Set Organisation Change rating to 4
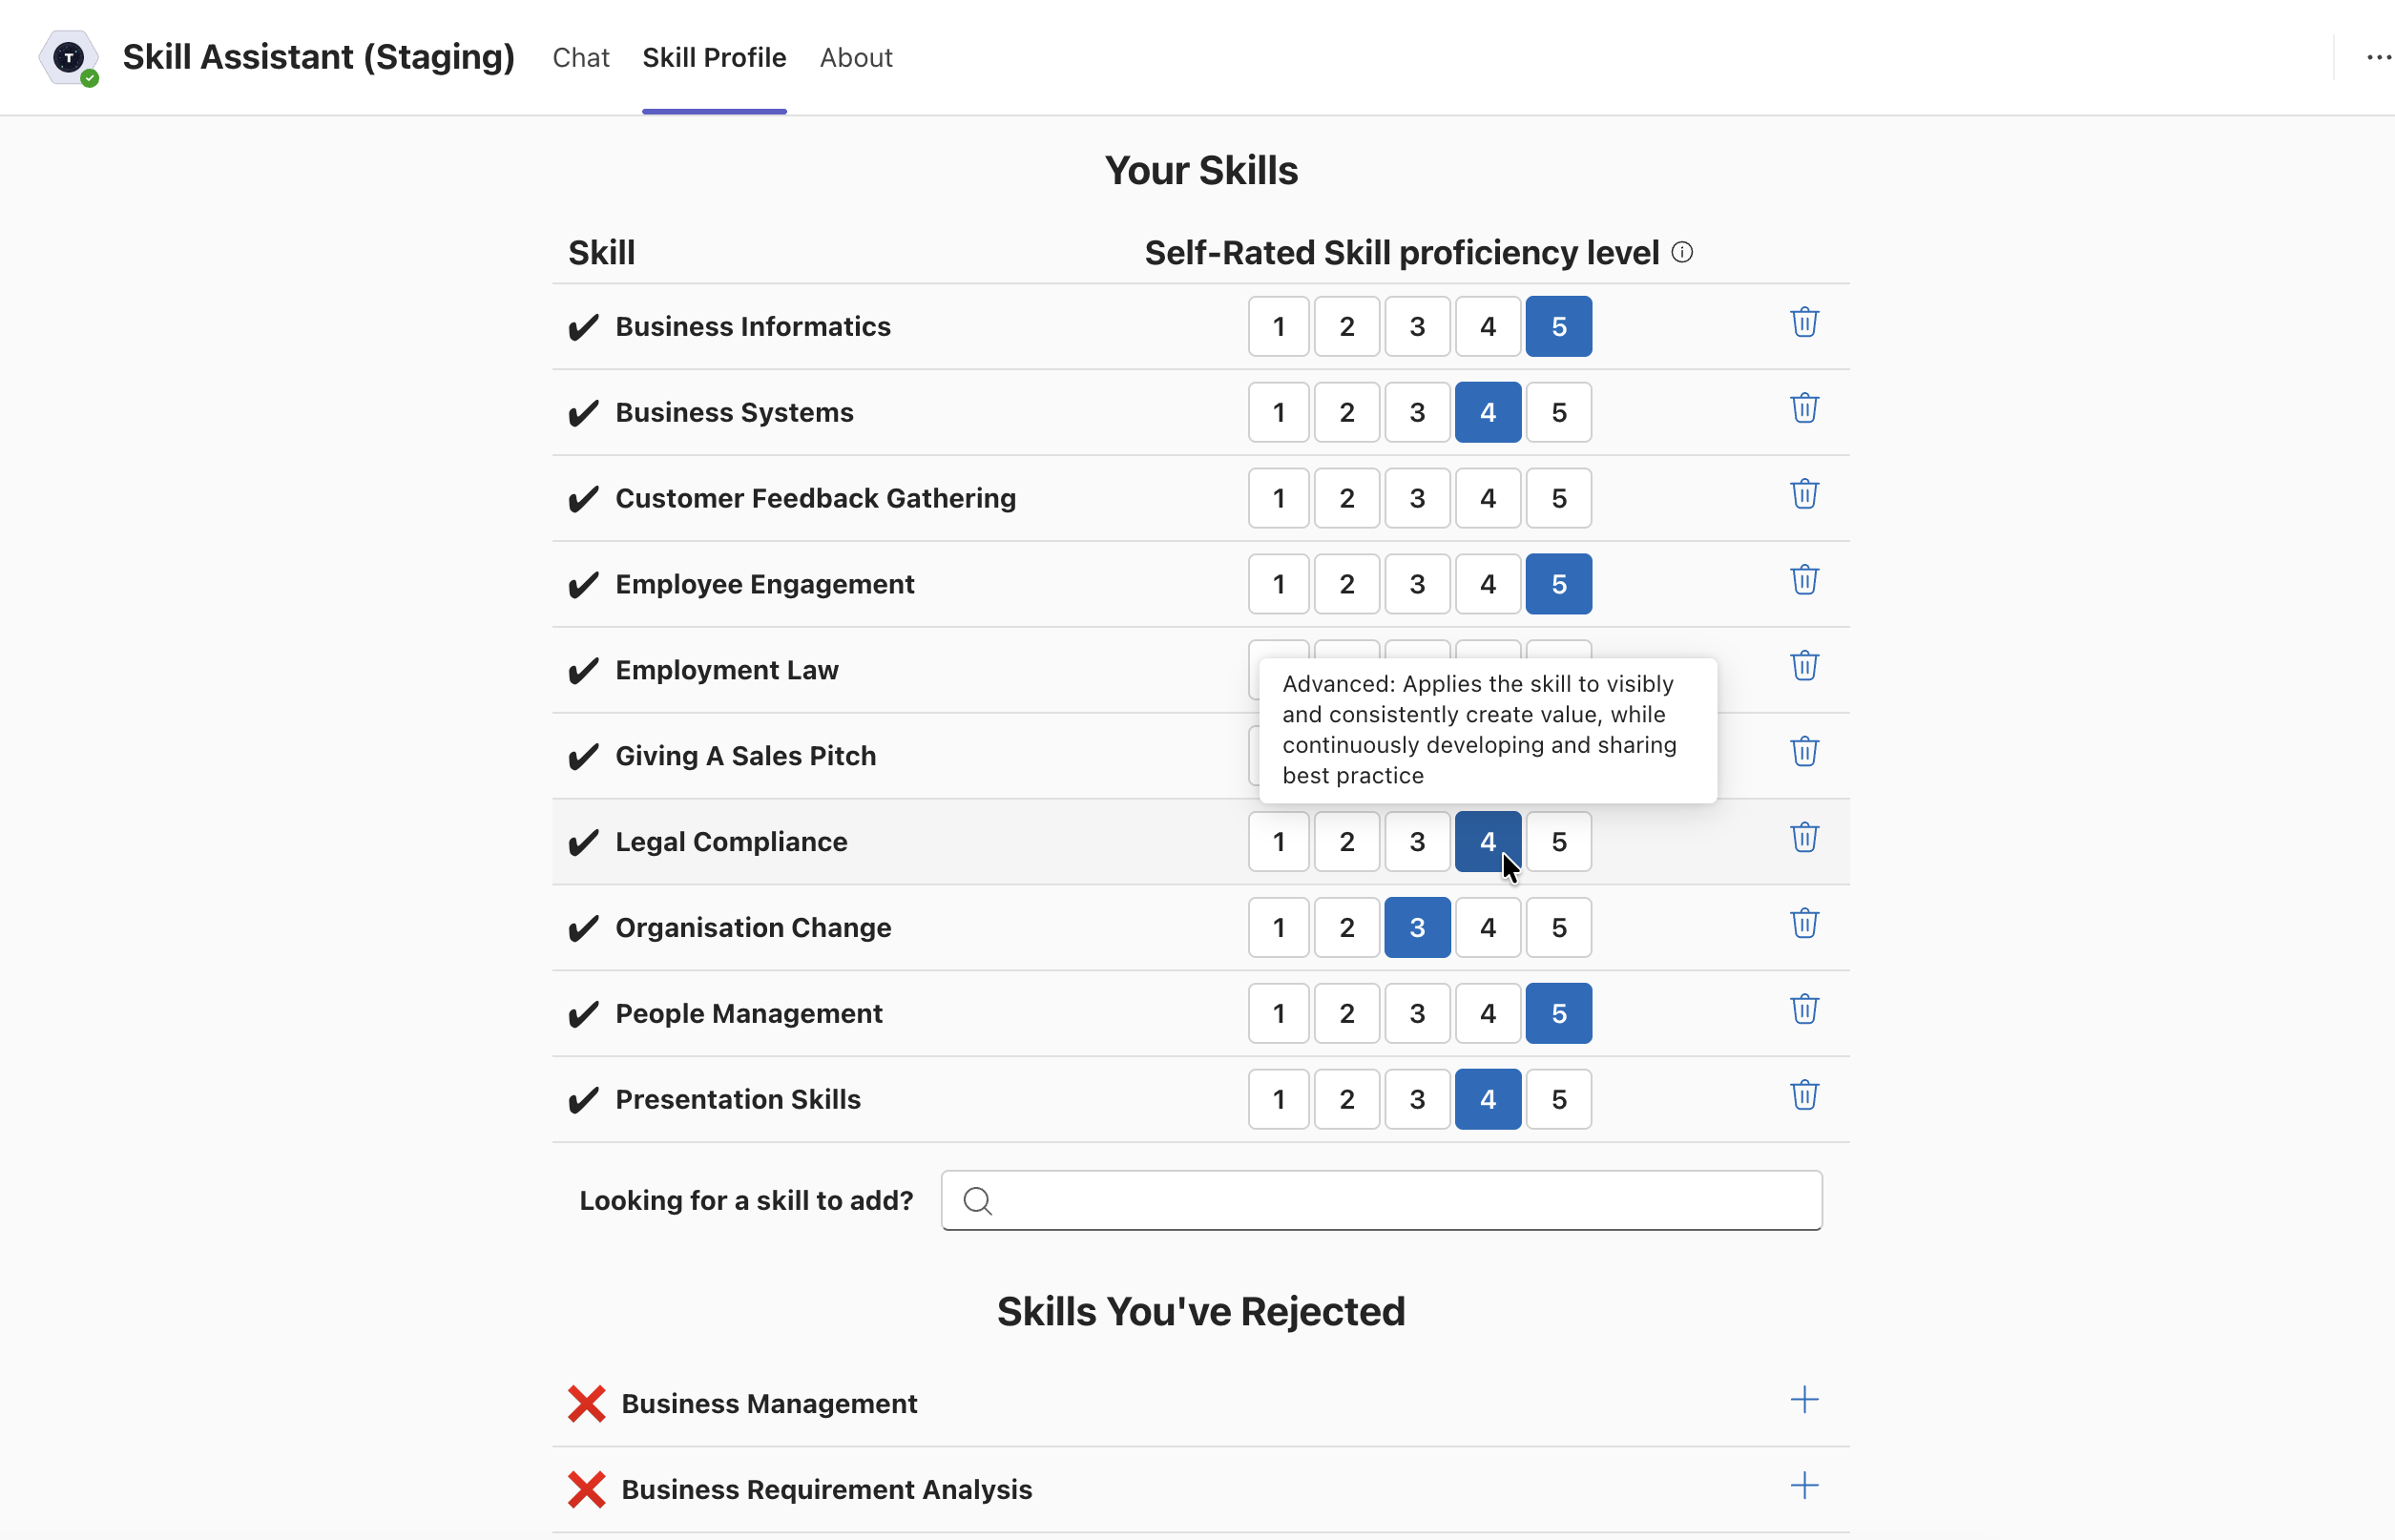The width and height of the screenshot is (2395, 1540). (x=1487, y=927)
